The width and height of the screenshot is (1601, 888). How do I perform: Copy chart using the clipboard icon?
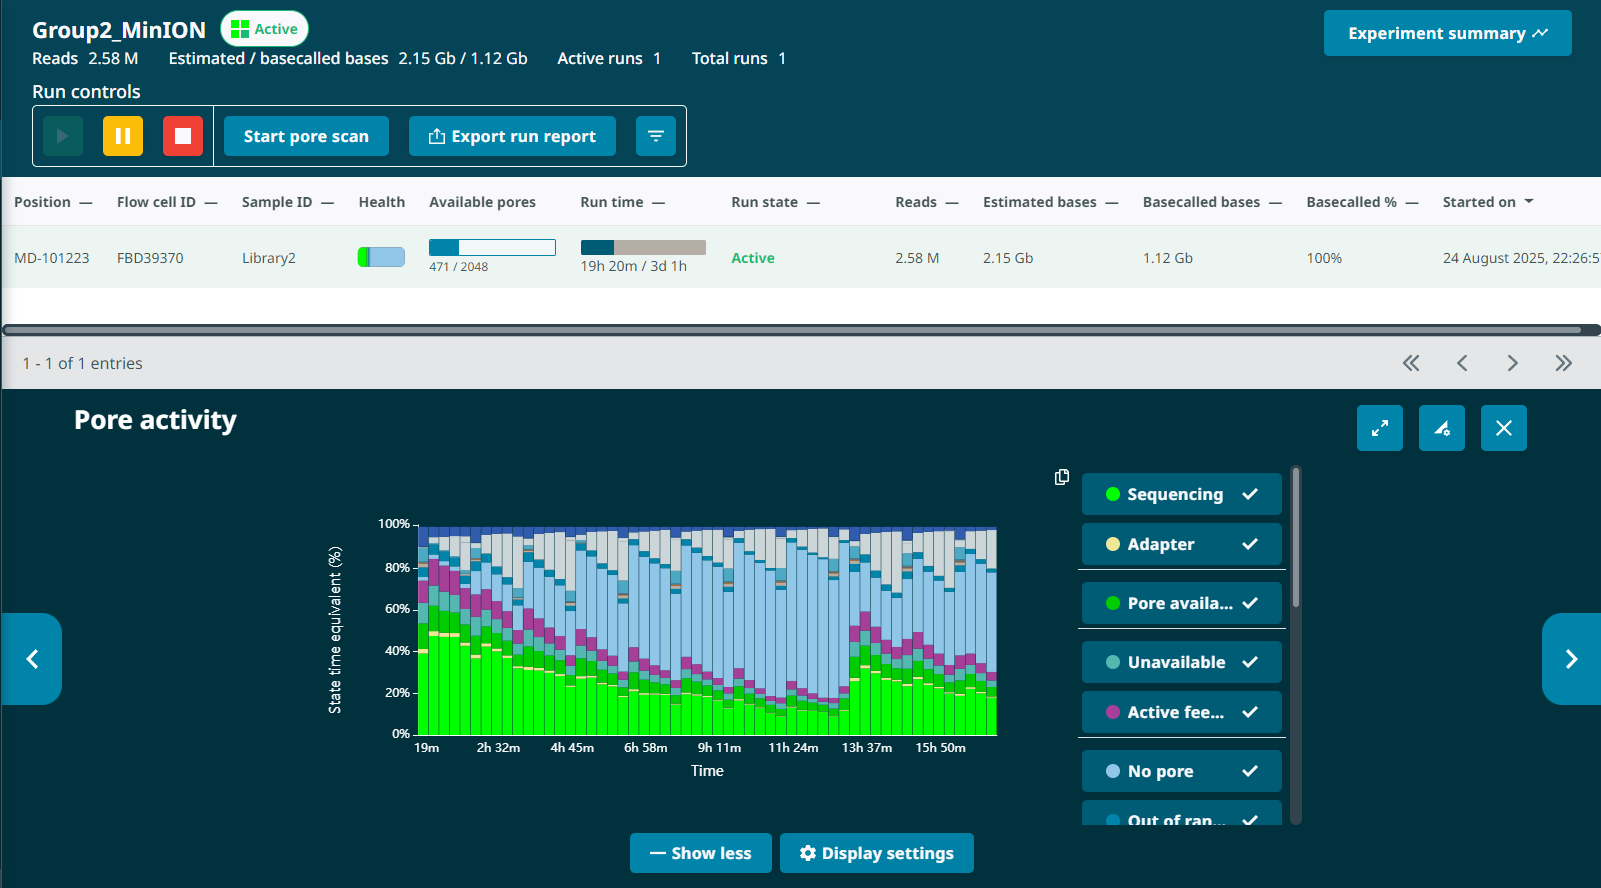click(x=1062, y=477)
